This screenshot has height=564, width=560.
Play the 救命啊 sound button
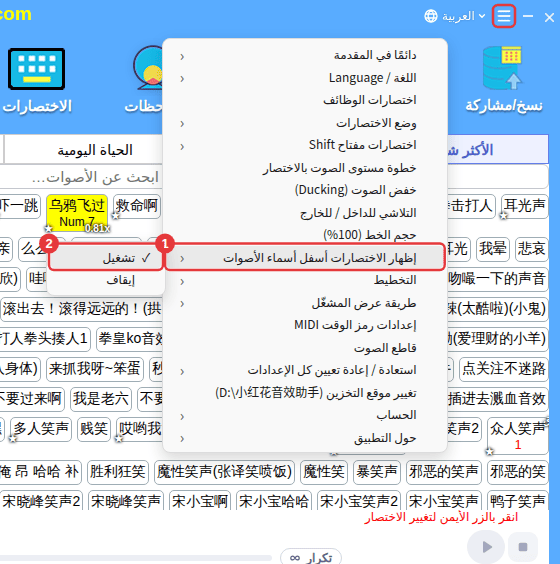[x=137, y=206]
